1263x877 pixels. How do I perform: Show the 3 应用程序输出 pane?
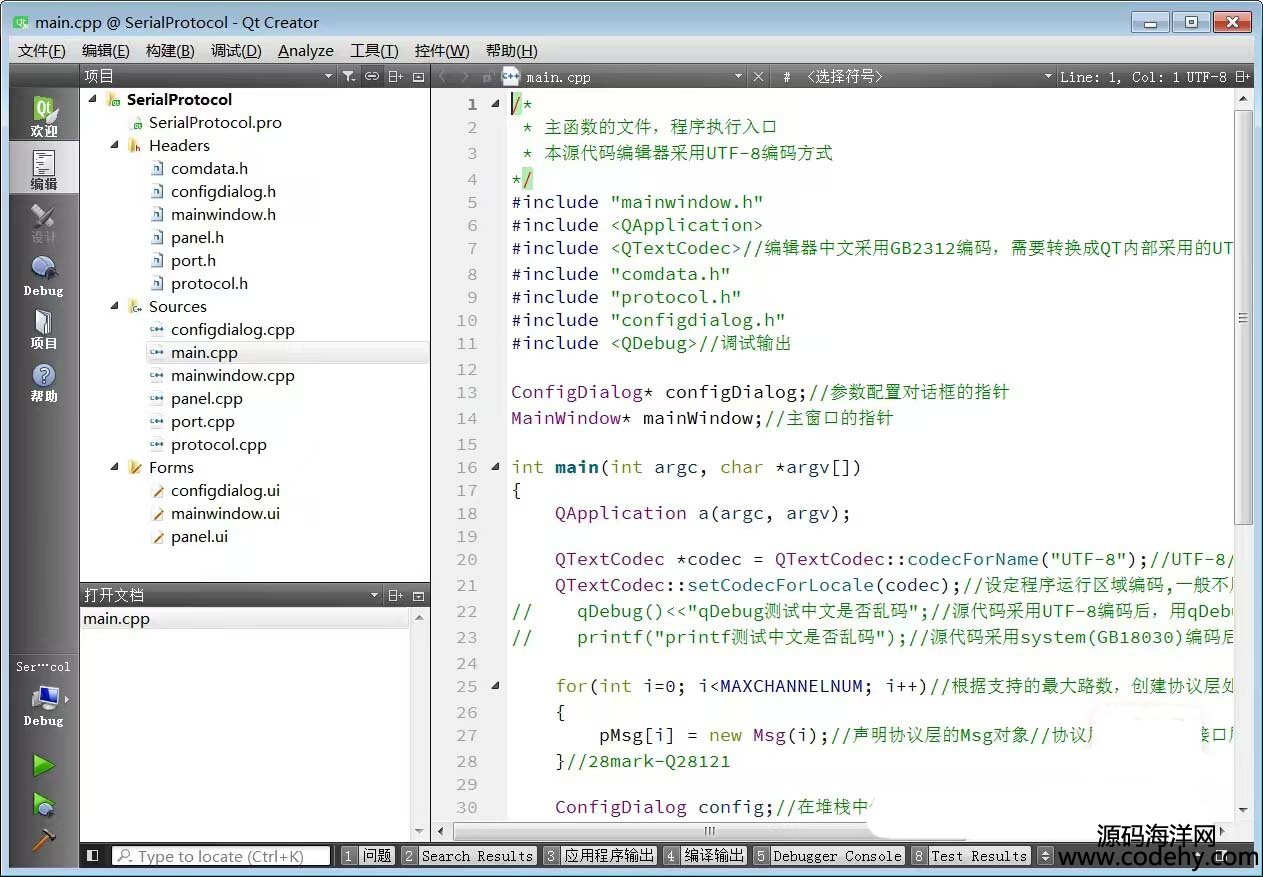600,856
